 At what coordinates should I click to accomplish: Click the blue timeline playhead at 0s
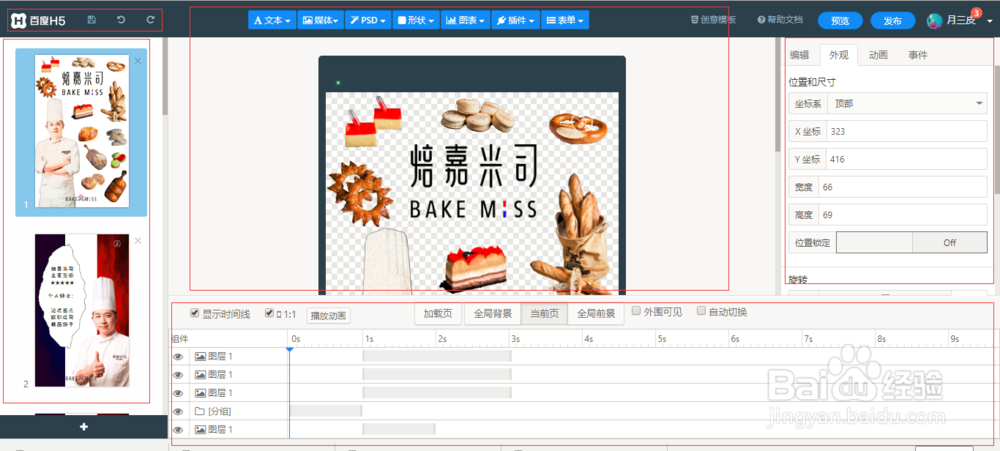click(289, 349)
